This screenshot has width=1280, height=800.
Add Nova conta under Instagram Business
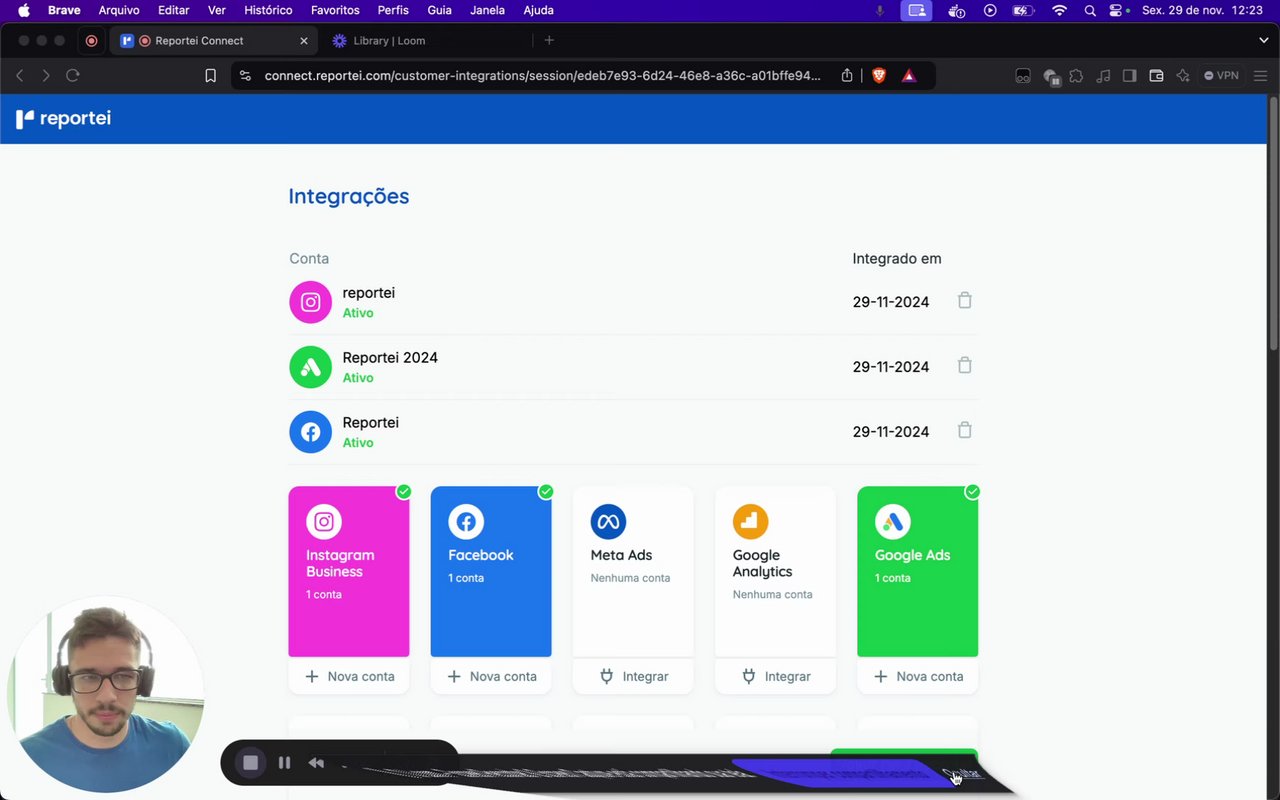(349, 676)
